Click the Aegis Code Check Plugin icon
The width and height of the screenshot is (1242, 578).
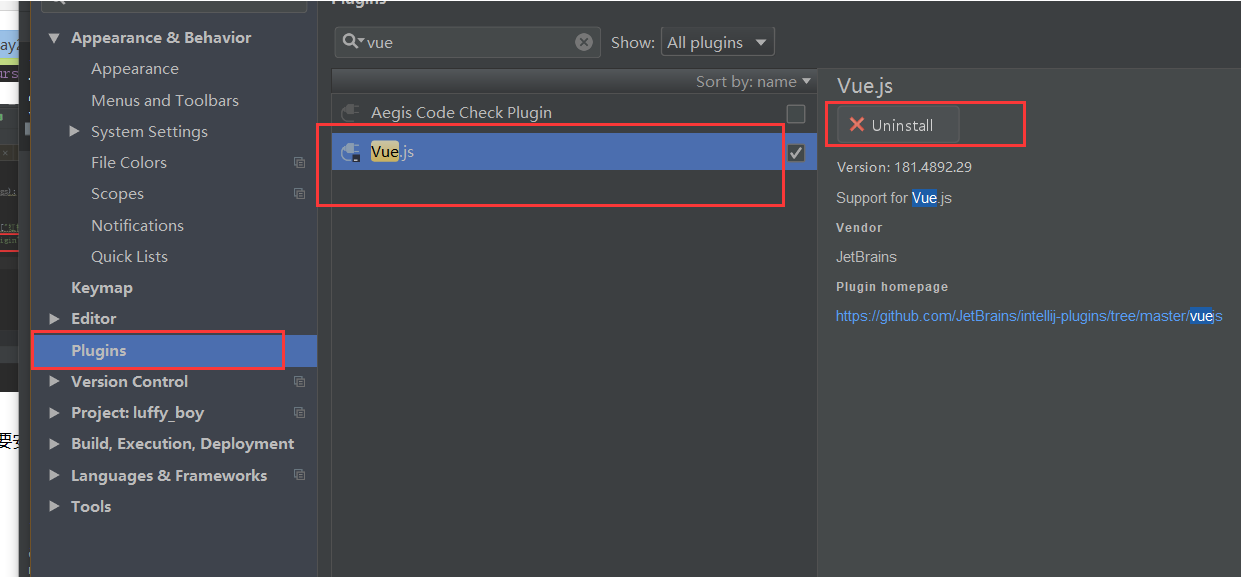click(350, 113)
